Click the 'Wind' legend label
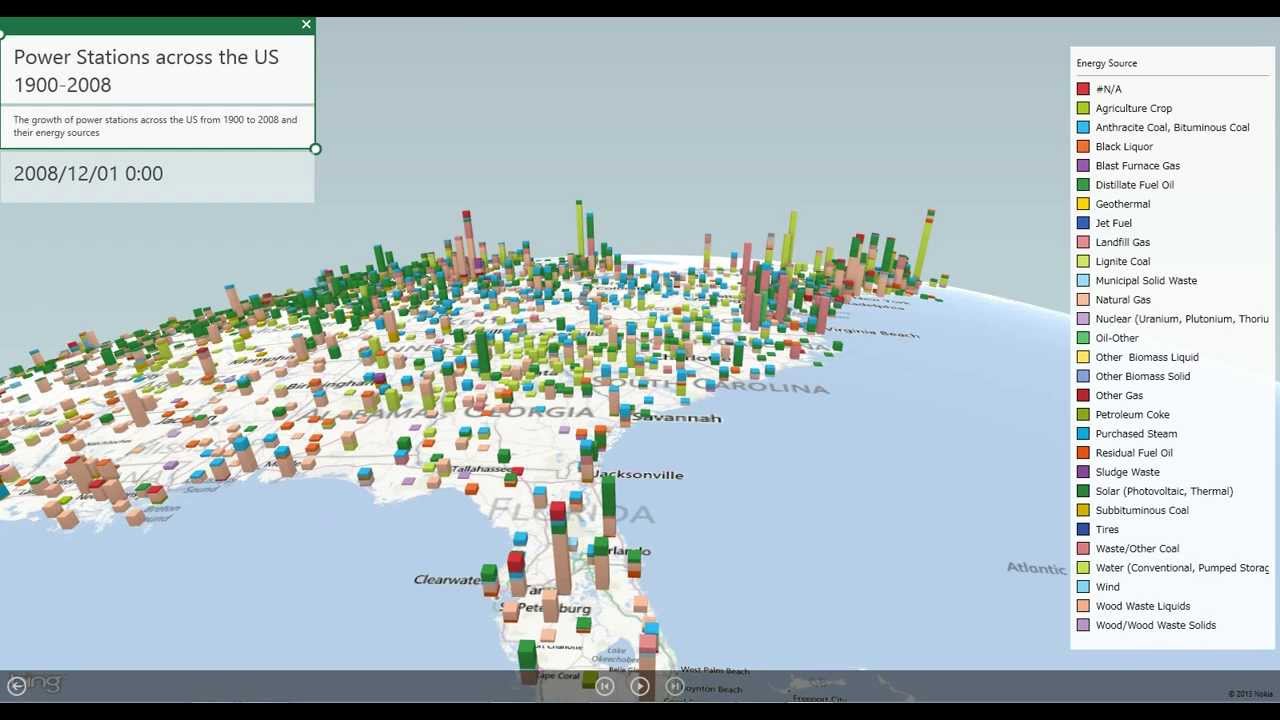The height and width of the screenshot is (720, 1280). point(1107,587)
